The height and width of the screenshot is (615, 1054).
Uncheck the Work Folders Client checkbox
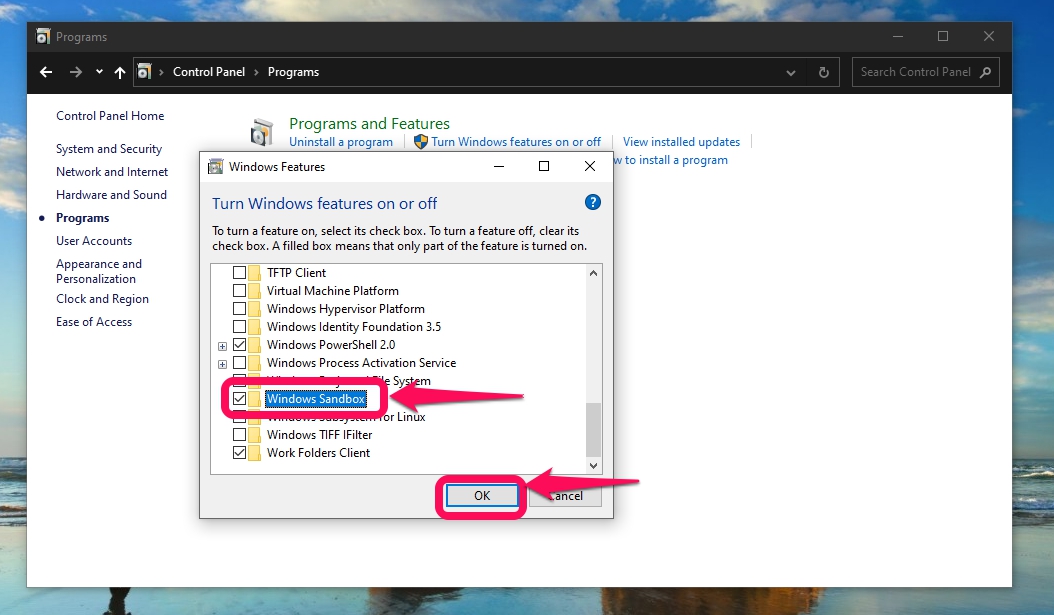tap(239, 453)
